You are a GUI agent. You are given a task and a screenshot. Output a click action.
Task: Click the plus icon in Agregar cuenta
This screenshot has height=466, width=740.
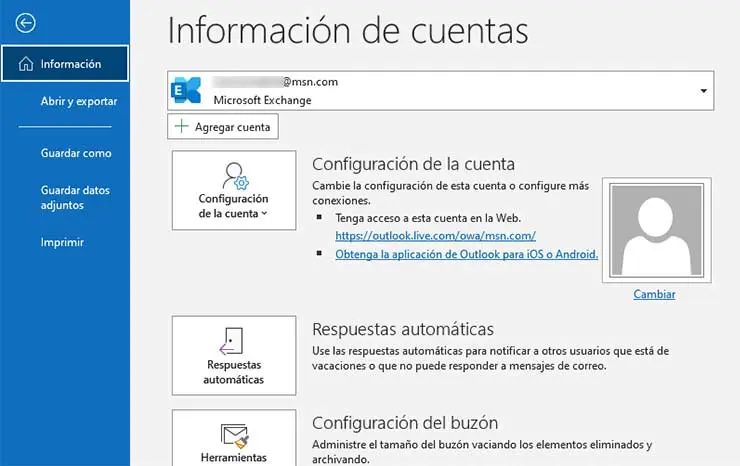[181, 126]
